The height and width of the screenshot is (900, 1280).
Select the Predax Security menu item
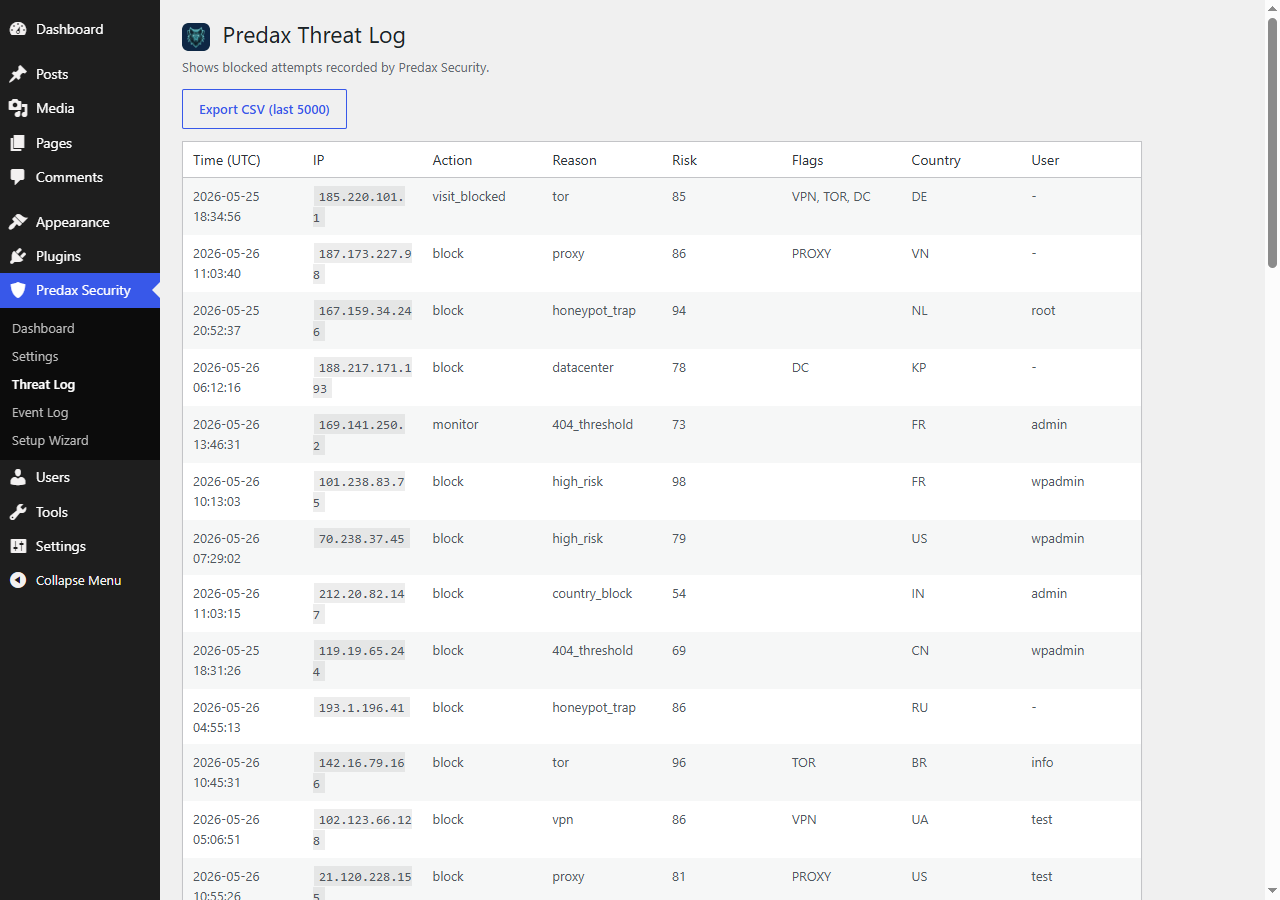pos(80,290)
